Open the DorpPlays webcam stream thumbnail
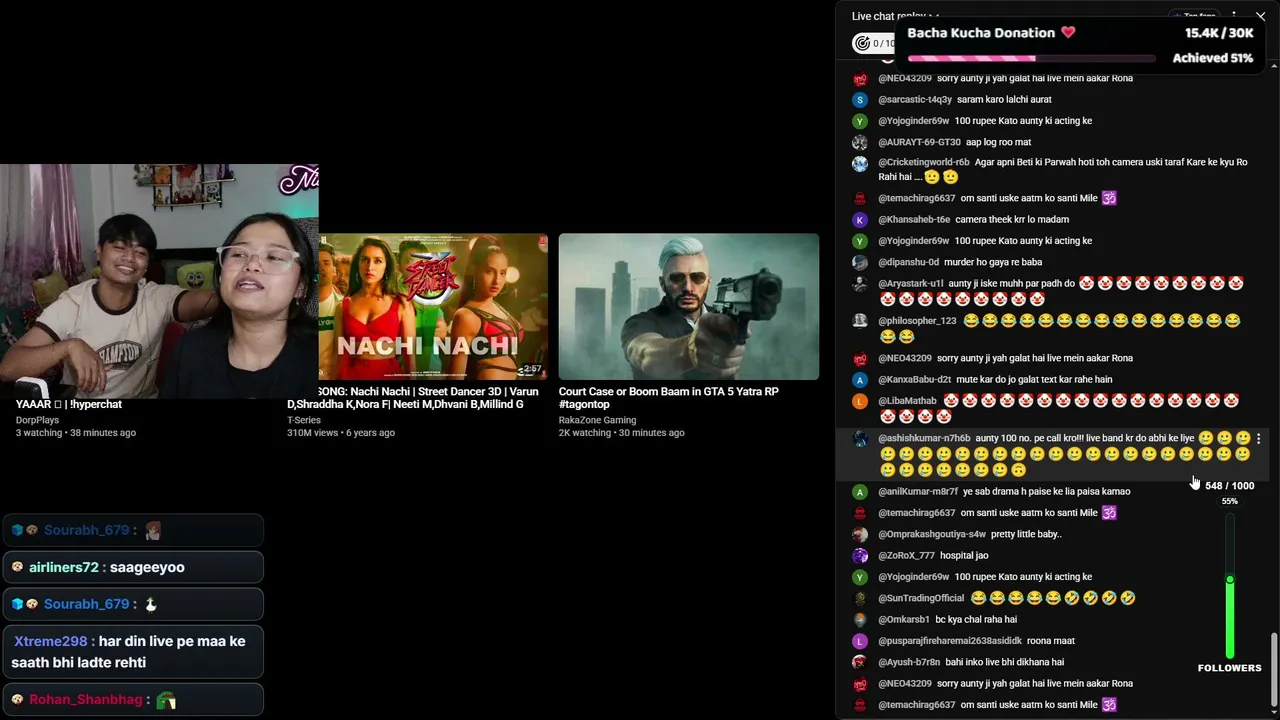The image size is (1280, 720). 159,281
